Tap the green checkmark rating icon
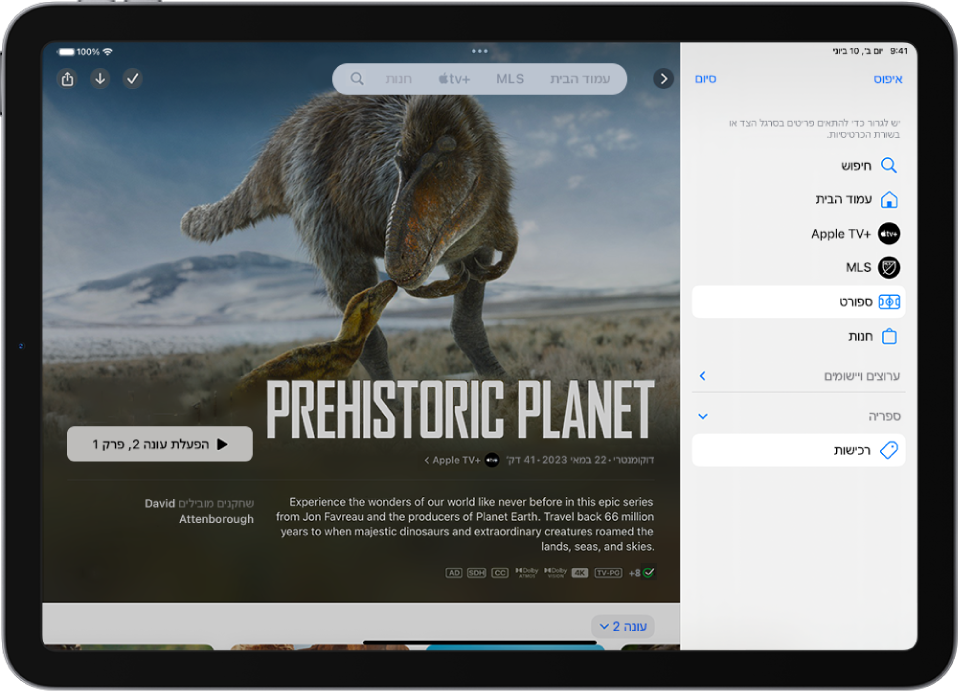The width and height of the screenshot is (963, 694). coord(649,572)
